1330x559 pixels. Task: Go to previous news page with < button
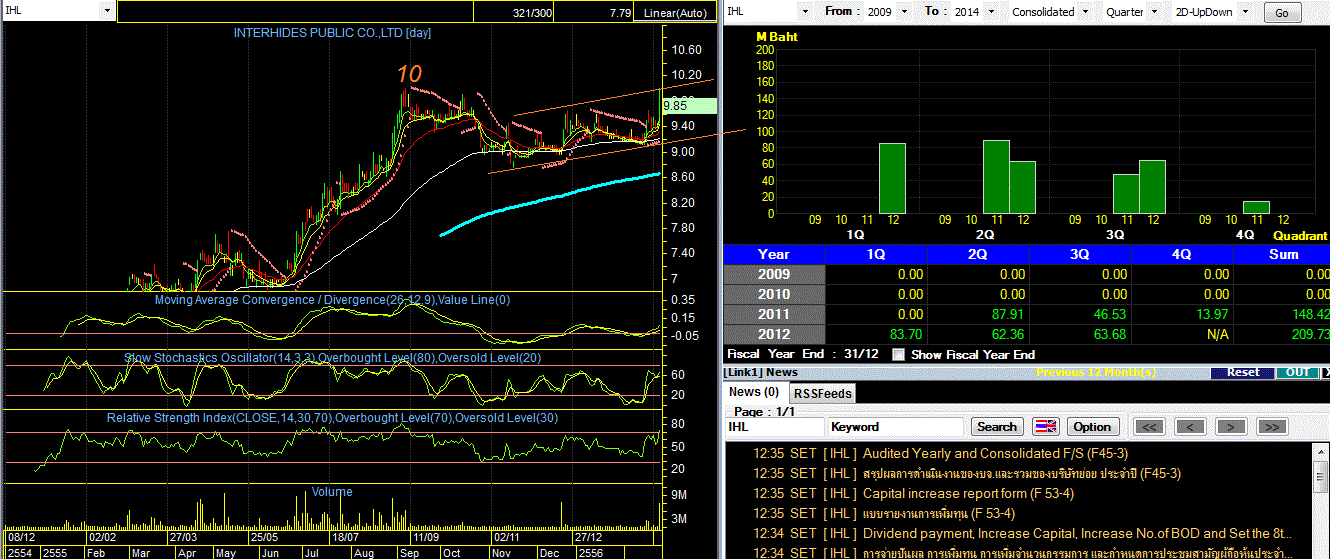1190,426
